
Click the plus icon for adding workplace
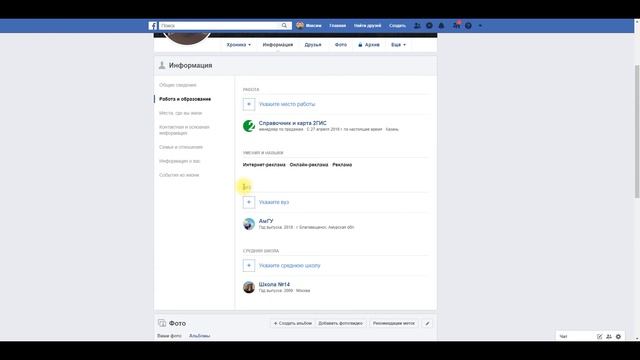tap(249, 104)
